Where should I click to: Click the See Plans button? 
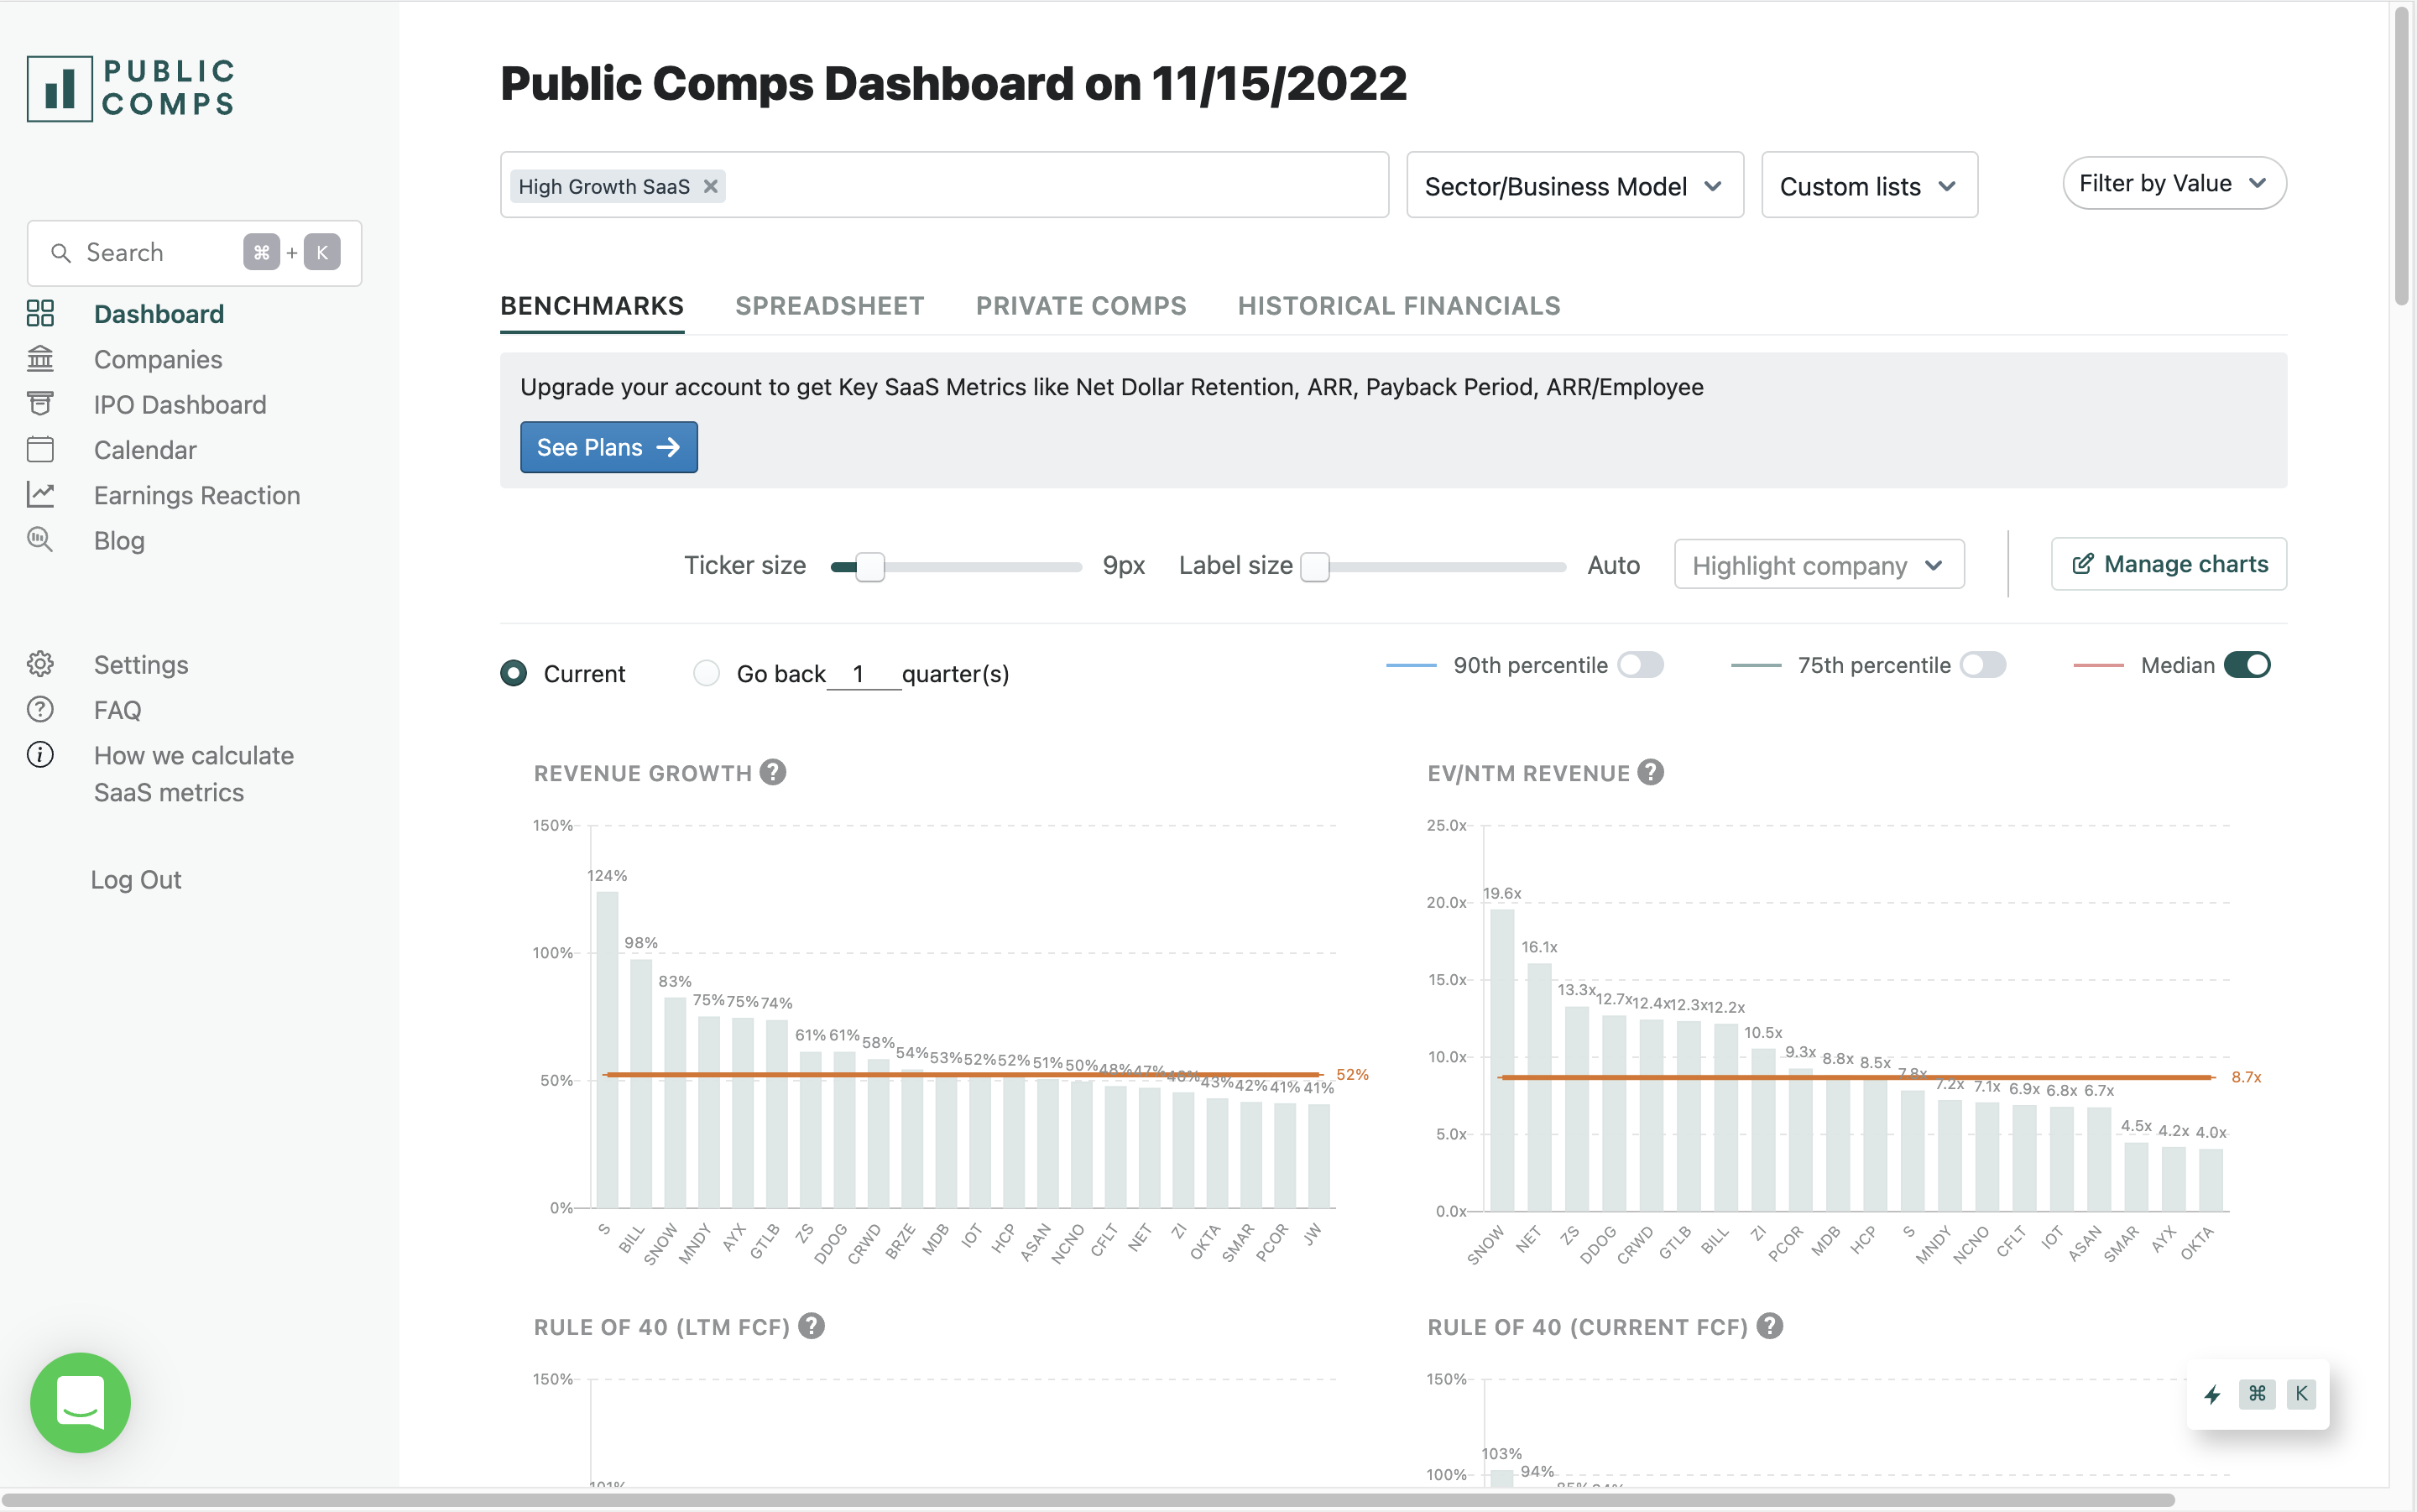click(x=608, y=448)
